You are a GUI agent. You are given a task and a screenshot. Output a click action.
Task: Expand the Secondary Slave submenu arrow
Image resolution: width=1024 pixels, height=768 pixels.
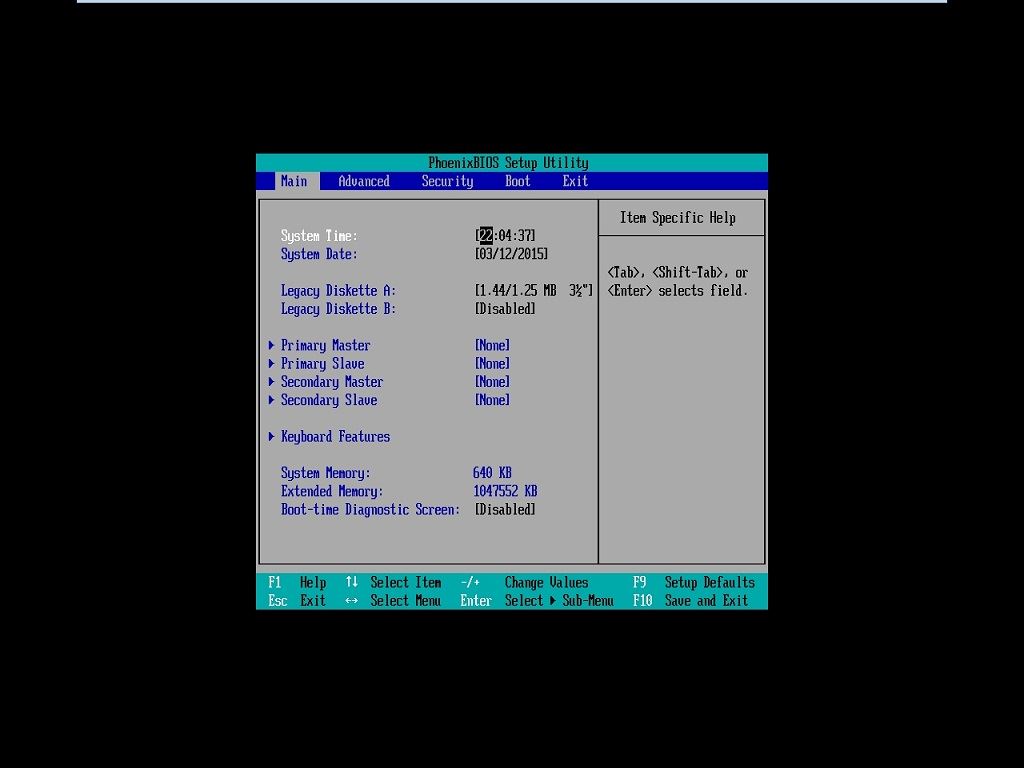pos(272,400)
